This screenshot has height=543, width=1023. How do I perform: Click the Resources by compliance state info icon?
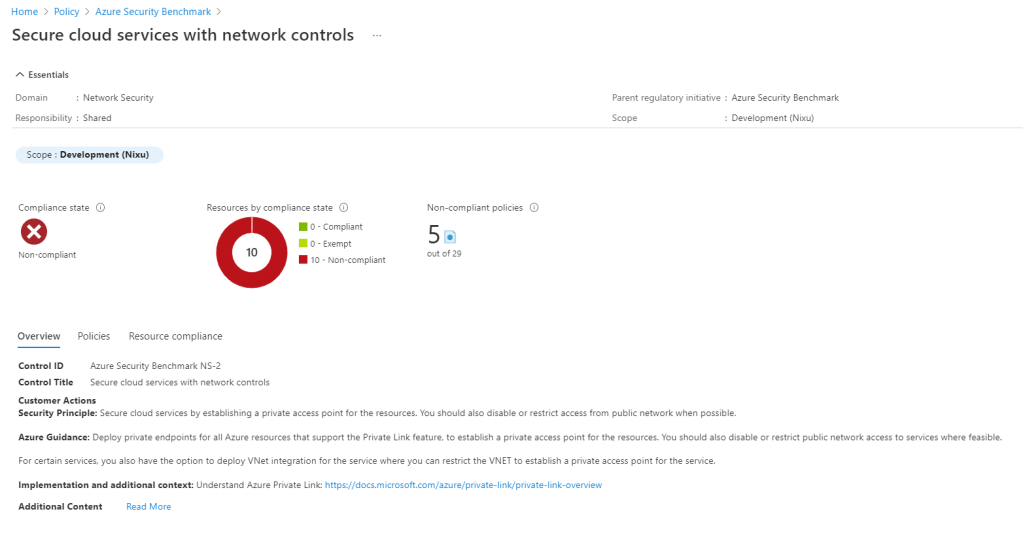click(344, 208)
